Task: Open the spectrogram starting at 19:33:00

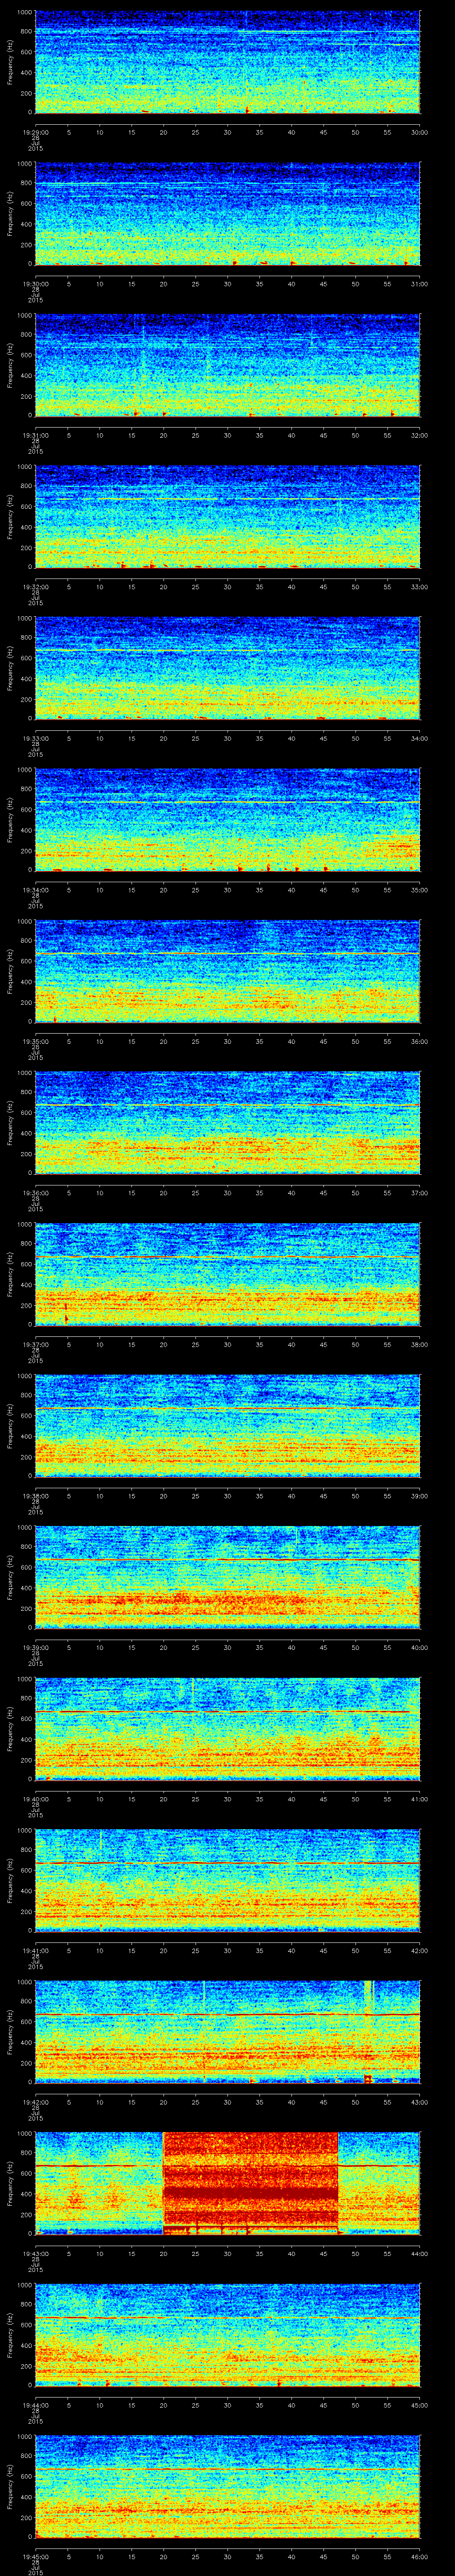Action: [227, 668]
